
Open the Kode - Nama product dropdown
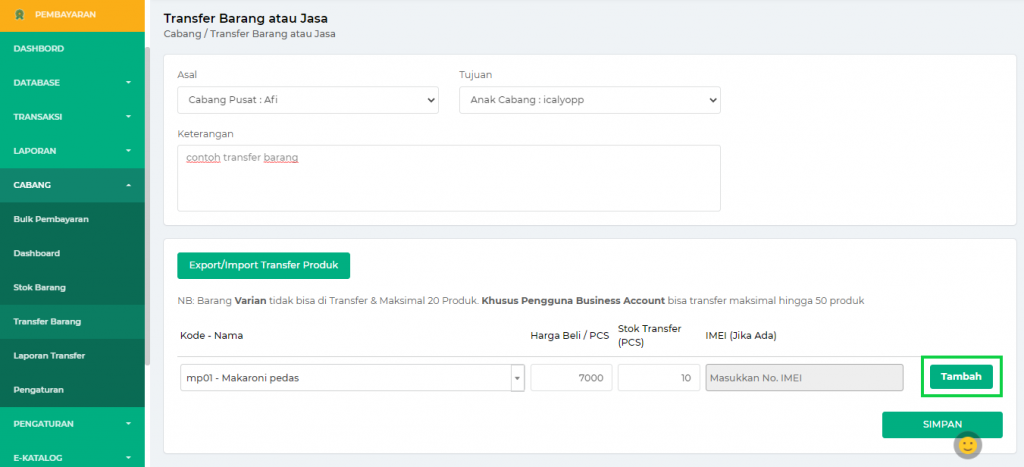click(x=352, y=377)
